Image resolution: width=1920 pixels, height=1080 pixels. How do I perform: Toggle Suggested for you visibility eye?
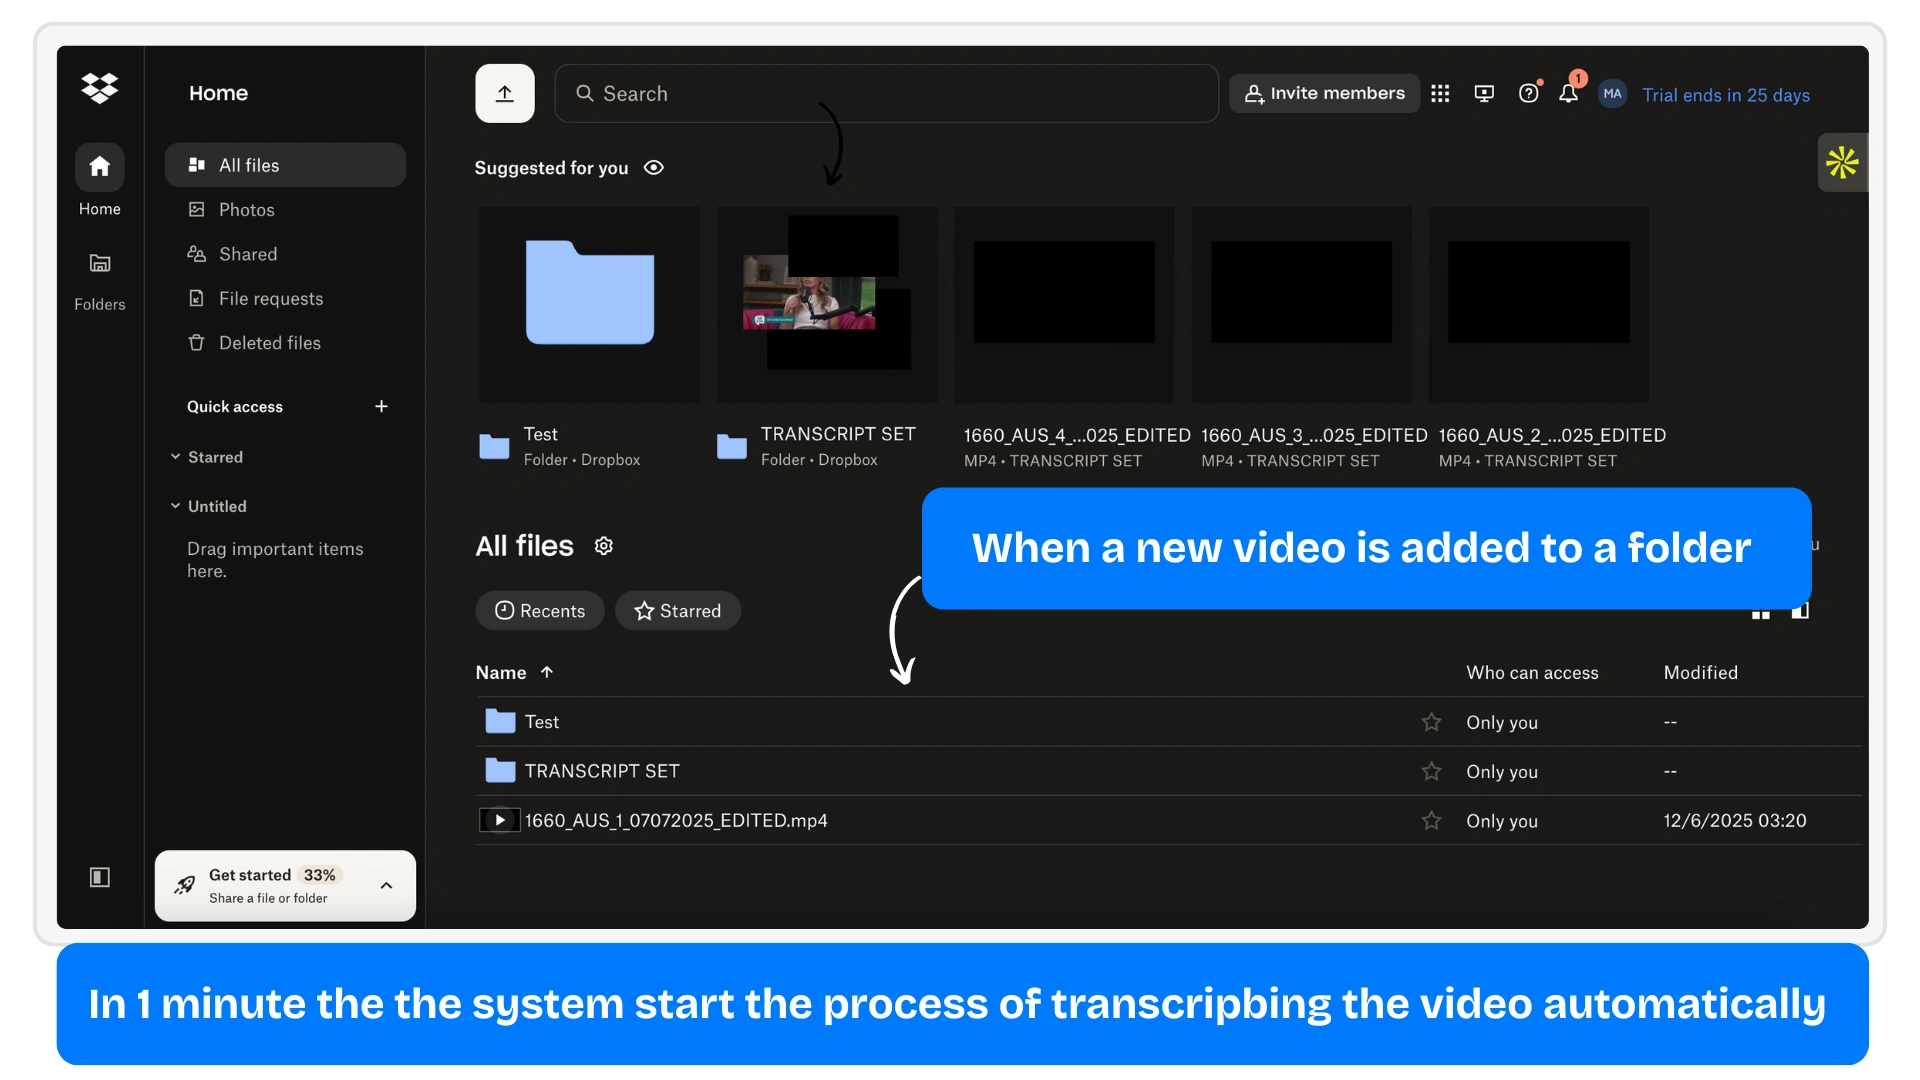[654, 168]
